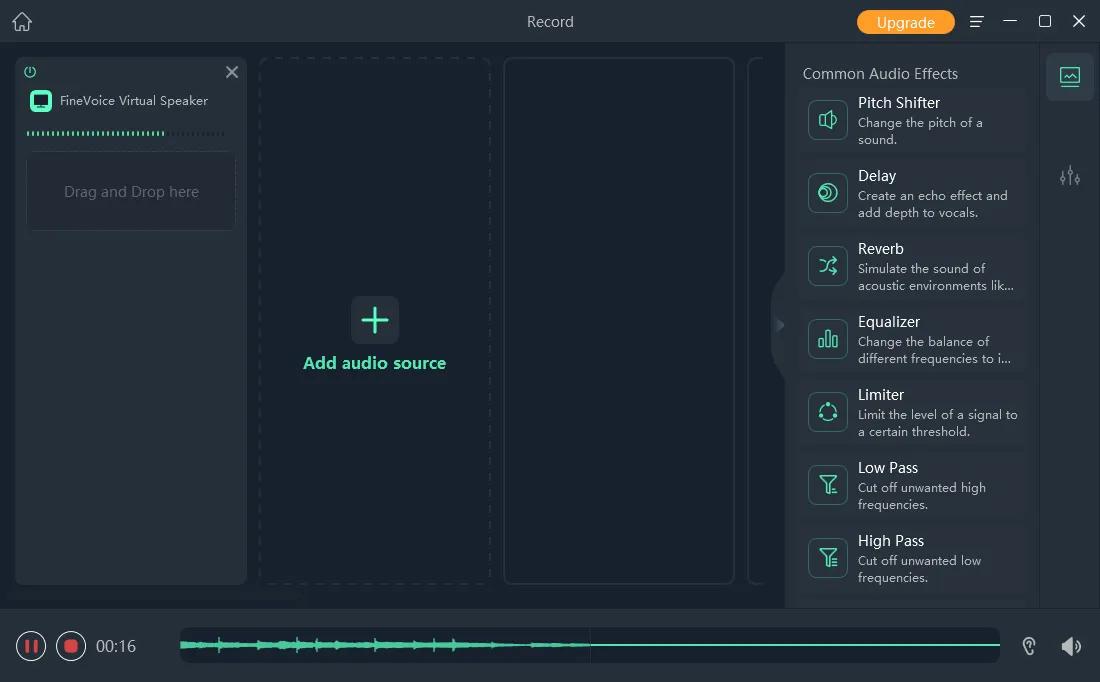This screenshot has height=682, width=1100.
Task: Pick the Equalizer effect icon
Action: pos(828,339)
